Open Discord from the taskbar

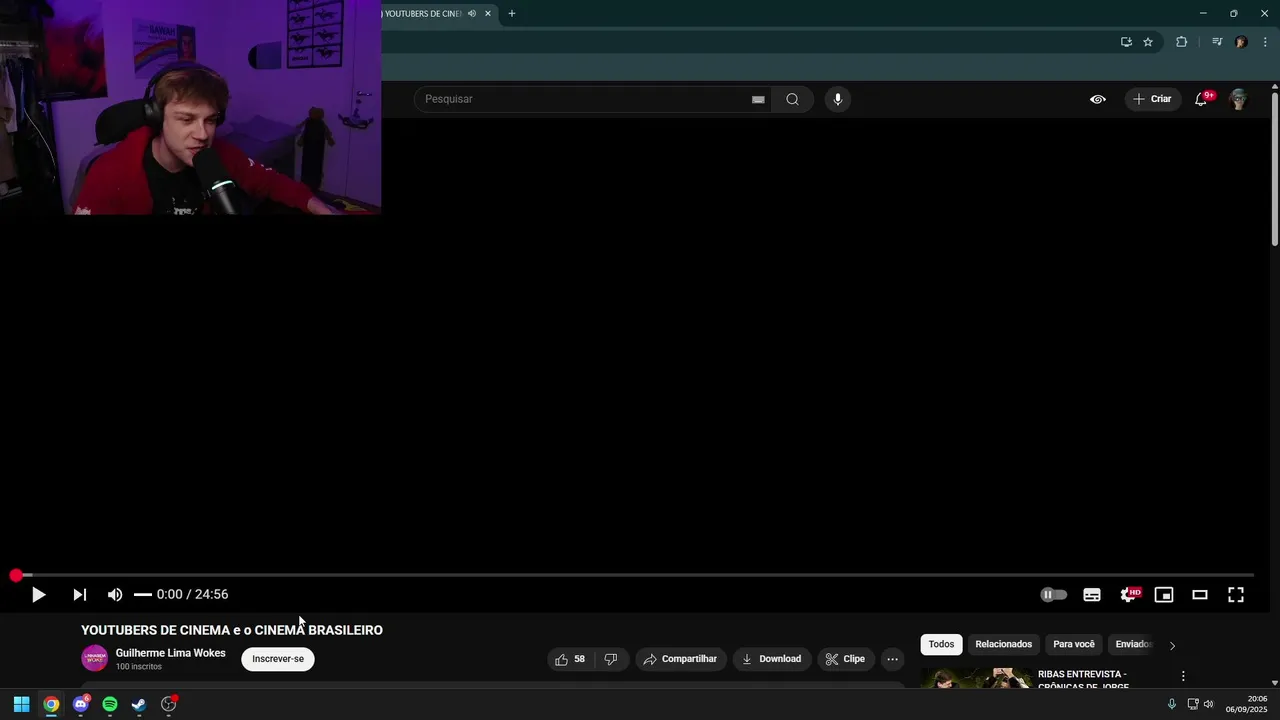tap(81, 704)
